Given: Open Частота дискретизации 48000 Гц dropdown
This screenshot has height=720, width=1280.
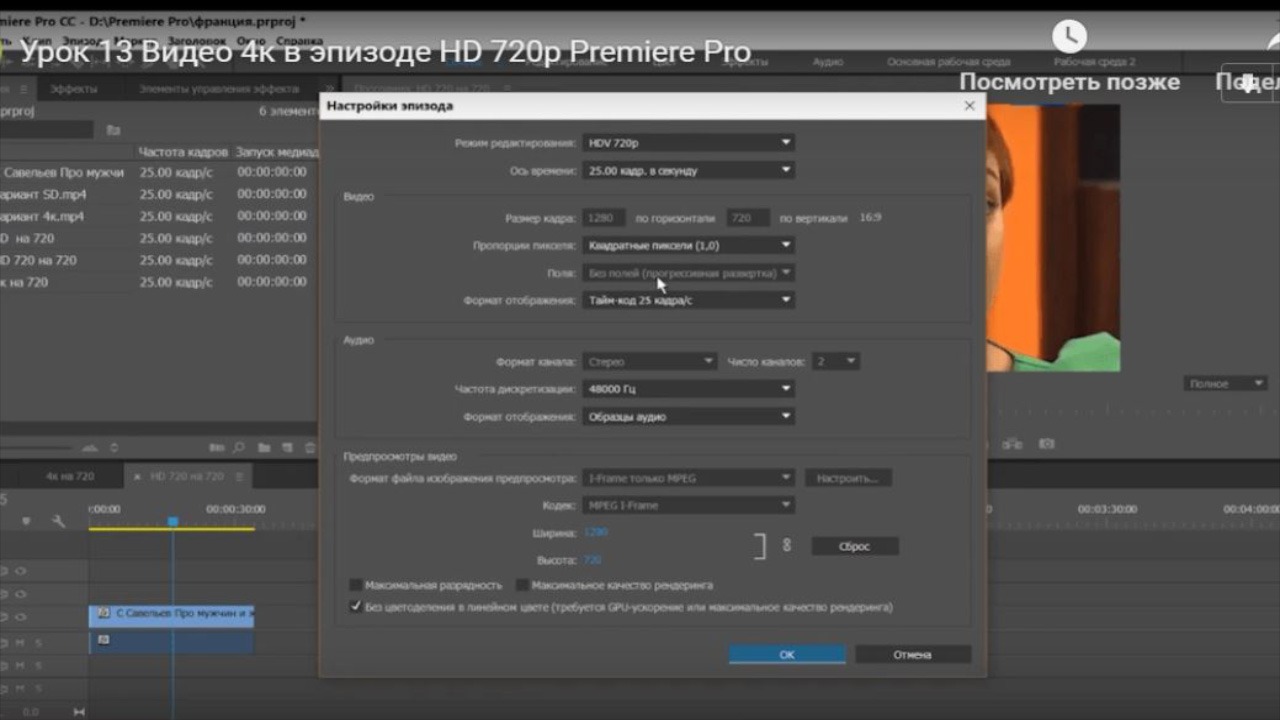Looking at the screenshot, I should click(688, 389).
